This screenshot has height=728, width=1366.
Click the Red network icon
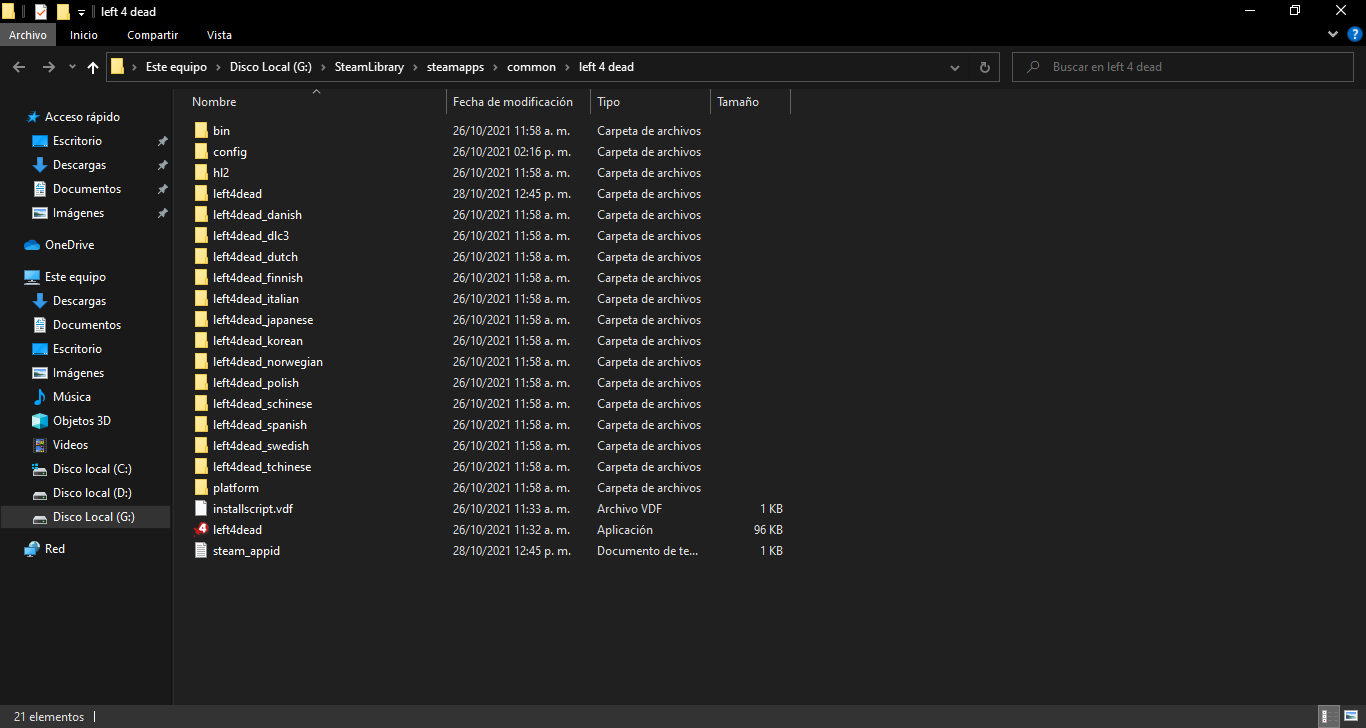pyautogui.click(x=32, y=549)
